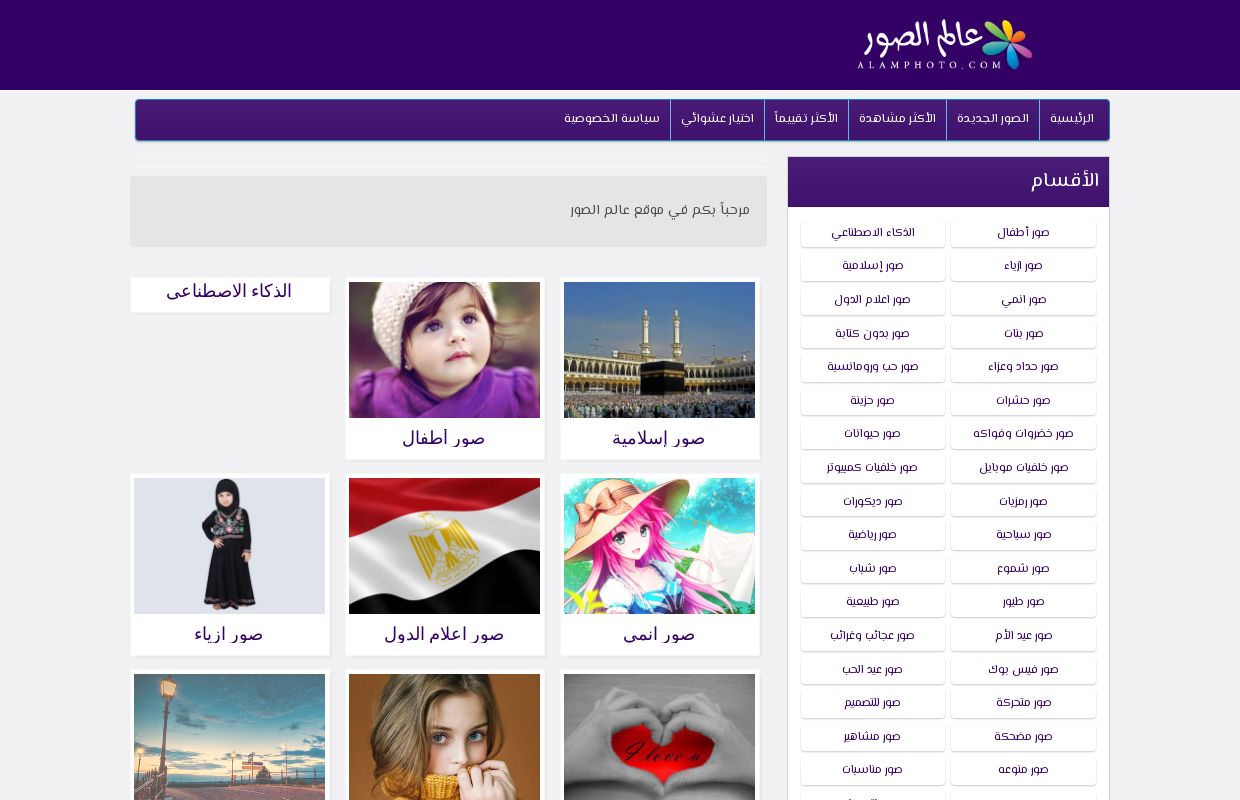1240x800 pixels.
Task: Open the الرئيسية menu item
Action: 1072,119
